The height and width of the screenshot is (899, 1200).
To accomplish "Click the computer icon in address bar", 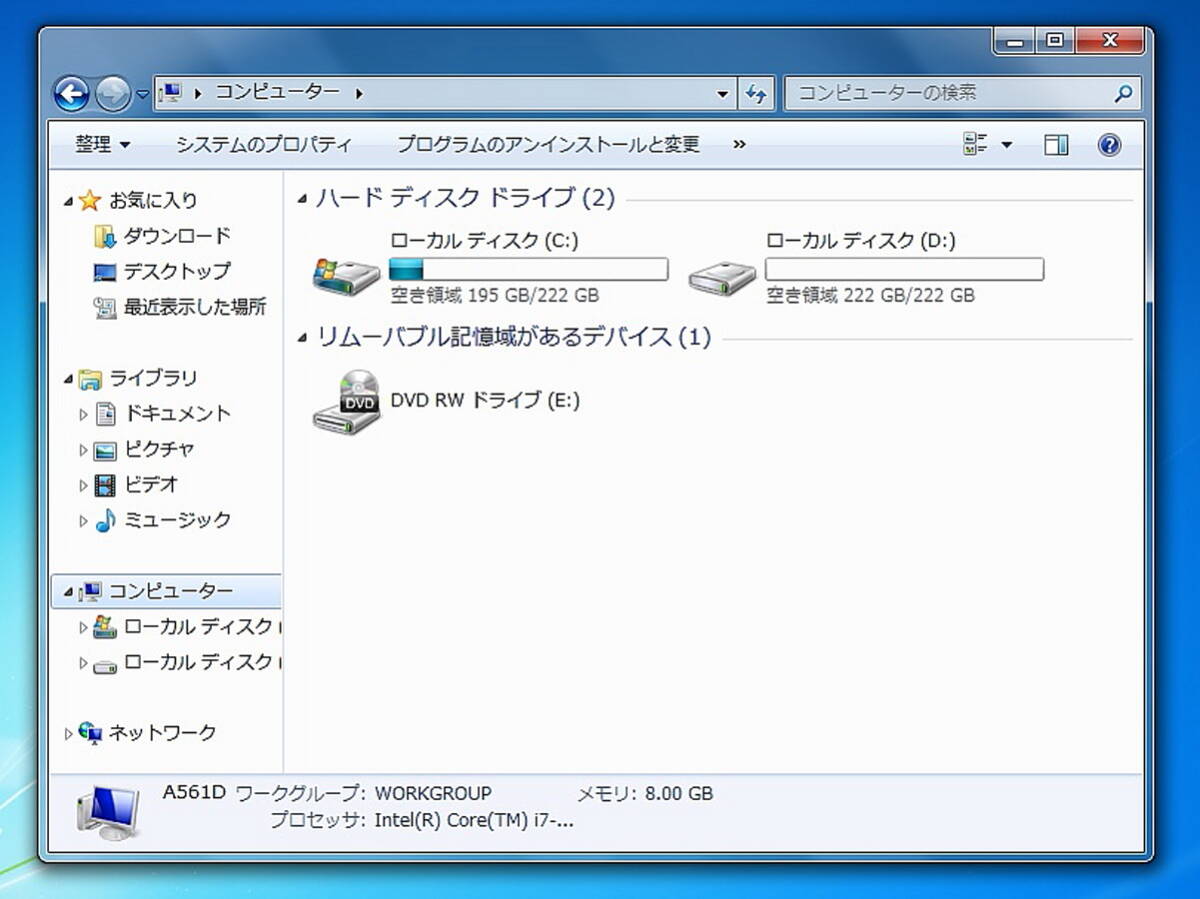I will (171, 93).
